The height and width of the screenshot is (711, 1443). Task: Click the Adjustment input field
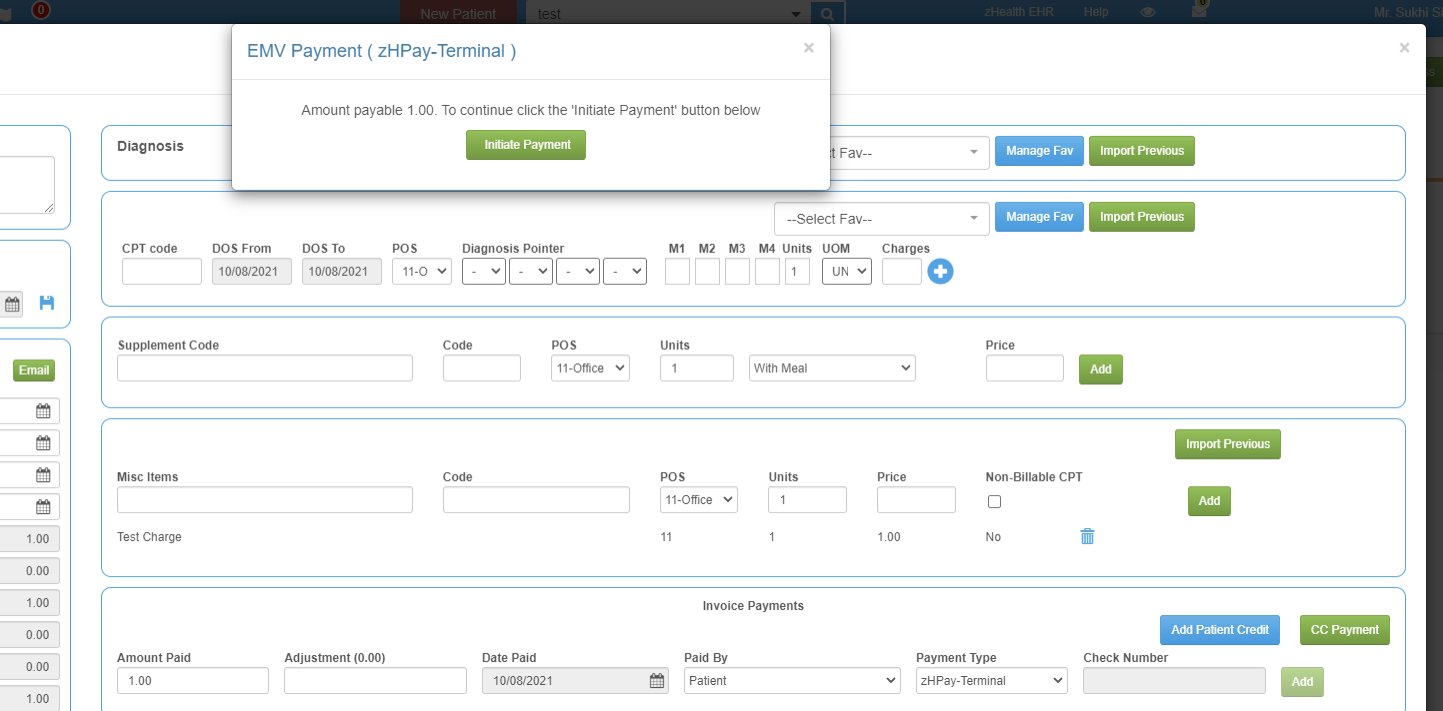click(375, 680)
